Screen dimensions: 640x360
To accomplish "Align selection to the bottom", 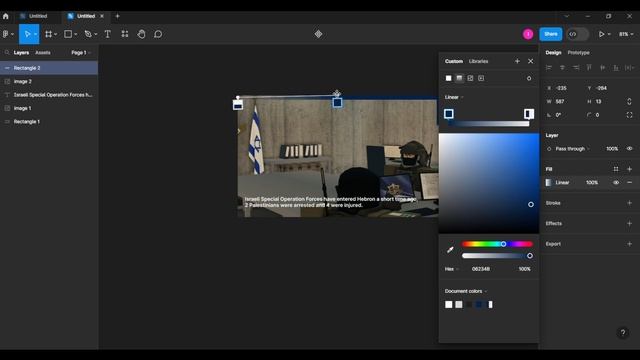I will (x=616, y=67).
